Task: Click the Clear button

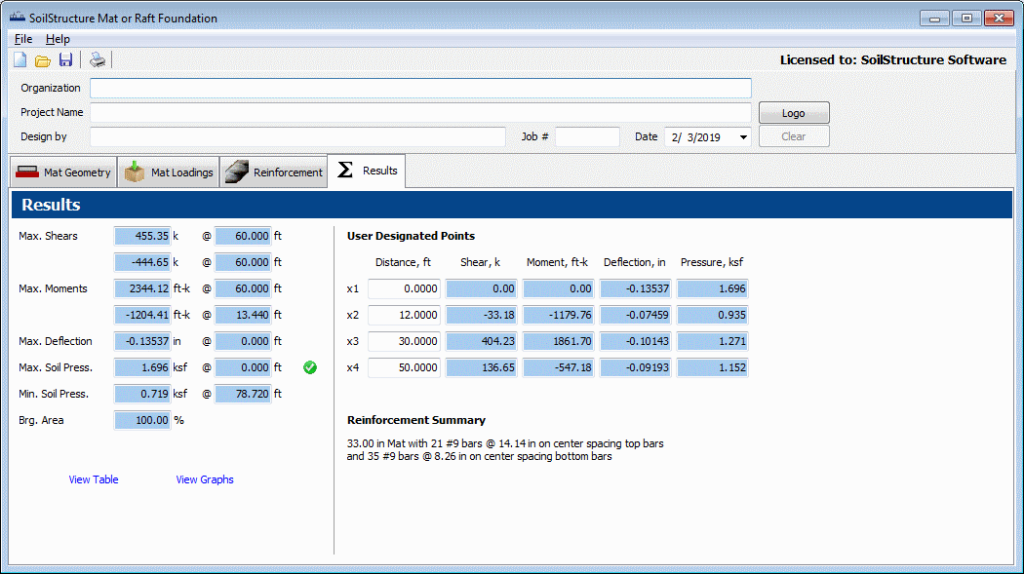Action: 793,136
